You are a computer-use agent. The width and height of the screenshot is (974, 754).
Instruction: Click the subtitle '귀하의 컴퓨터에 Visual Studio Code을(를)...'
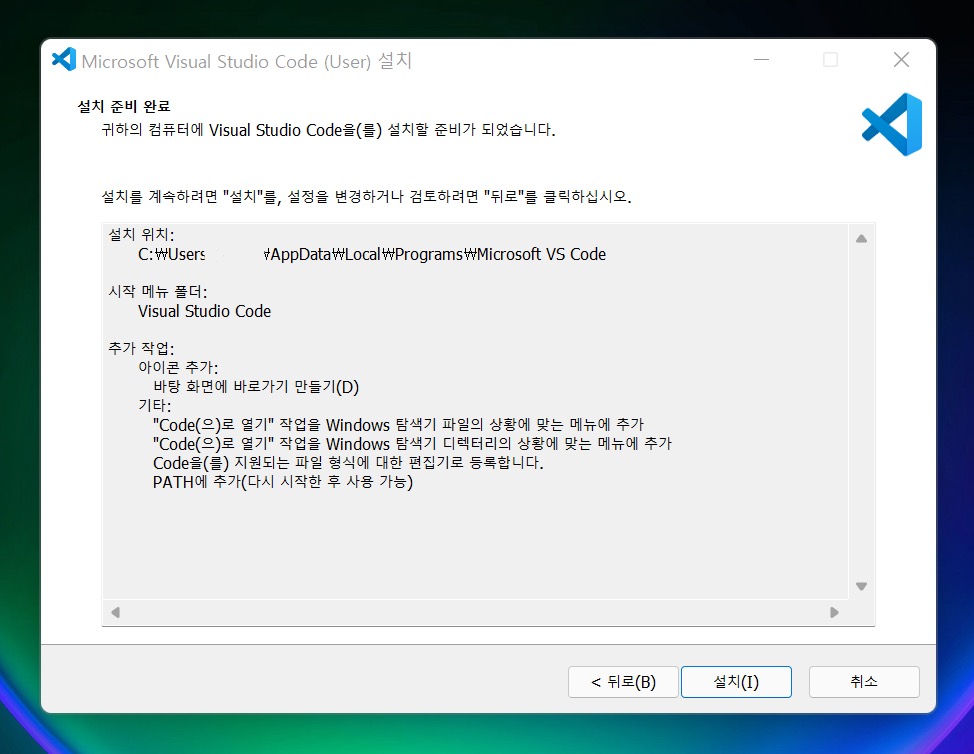pos(328,130)
